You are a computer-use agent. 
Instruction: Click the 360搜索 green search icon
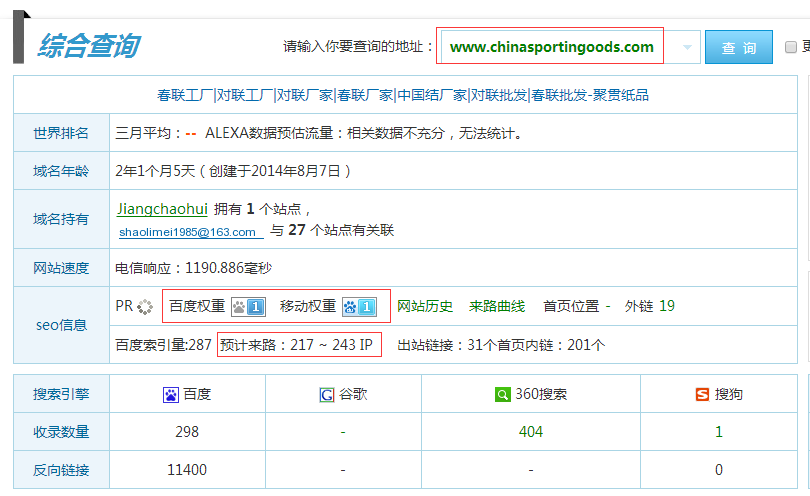point(502,395)
